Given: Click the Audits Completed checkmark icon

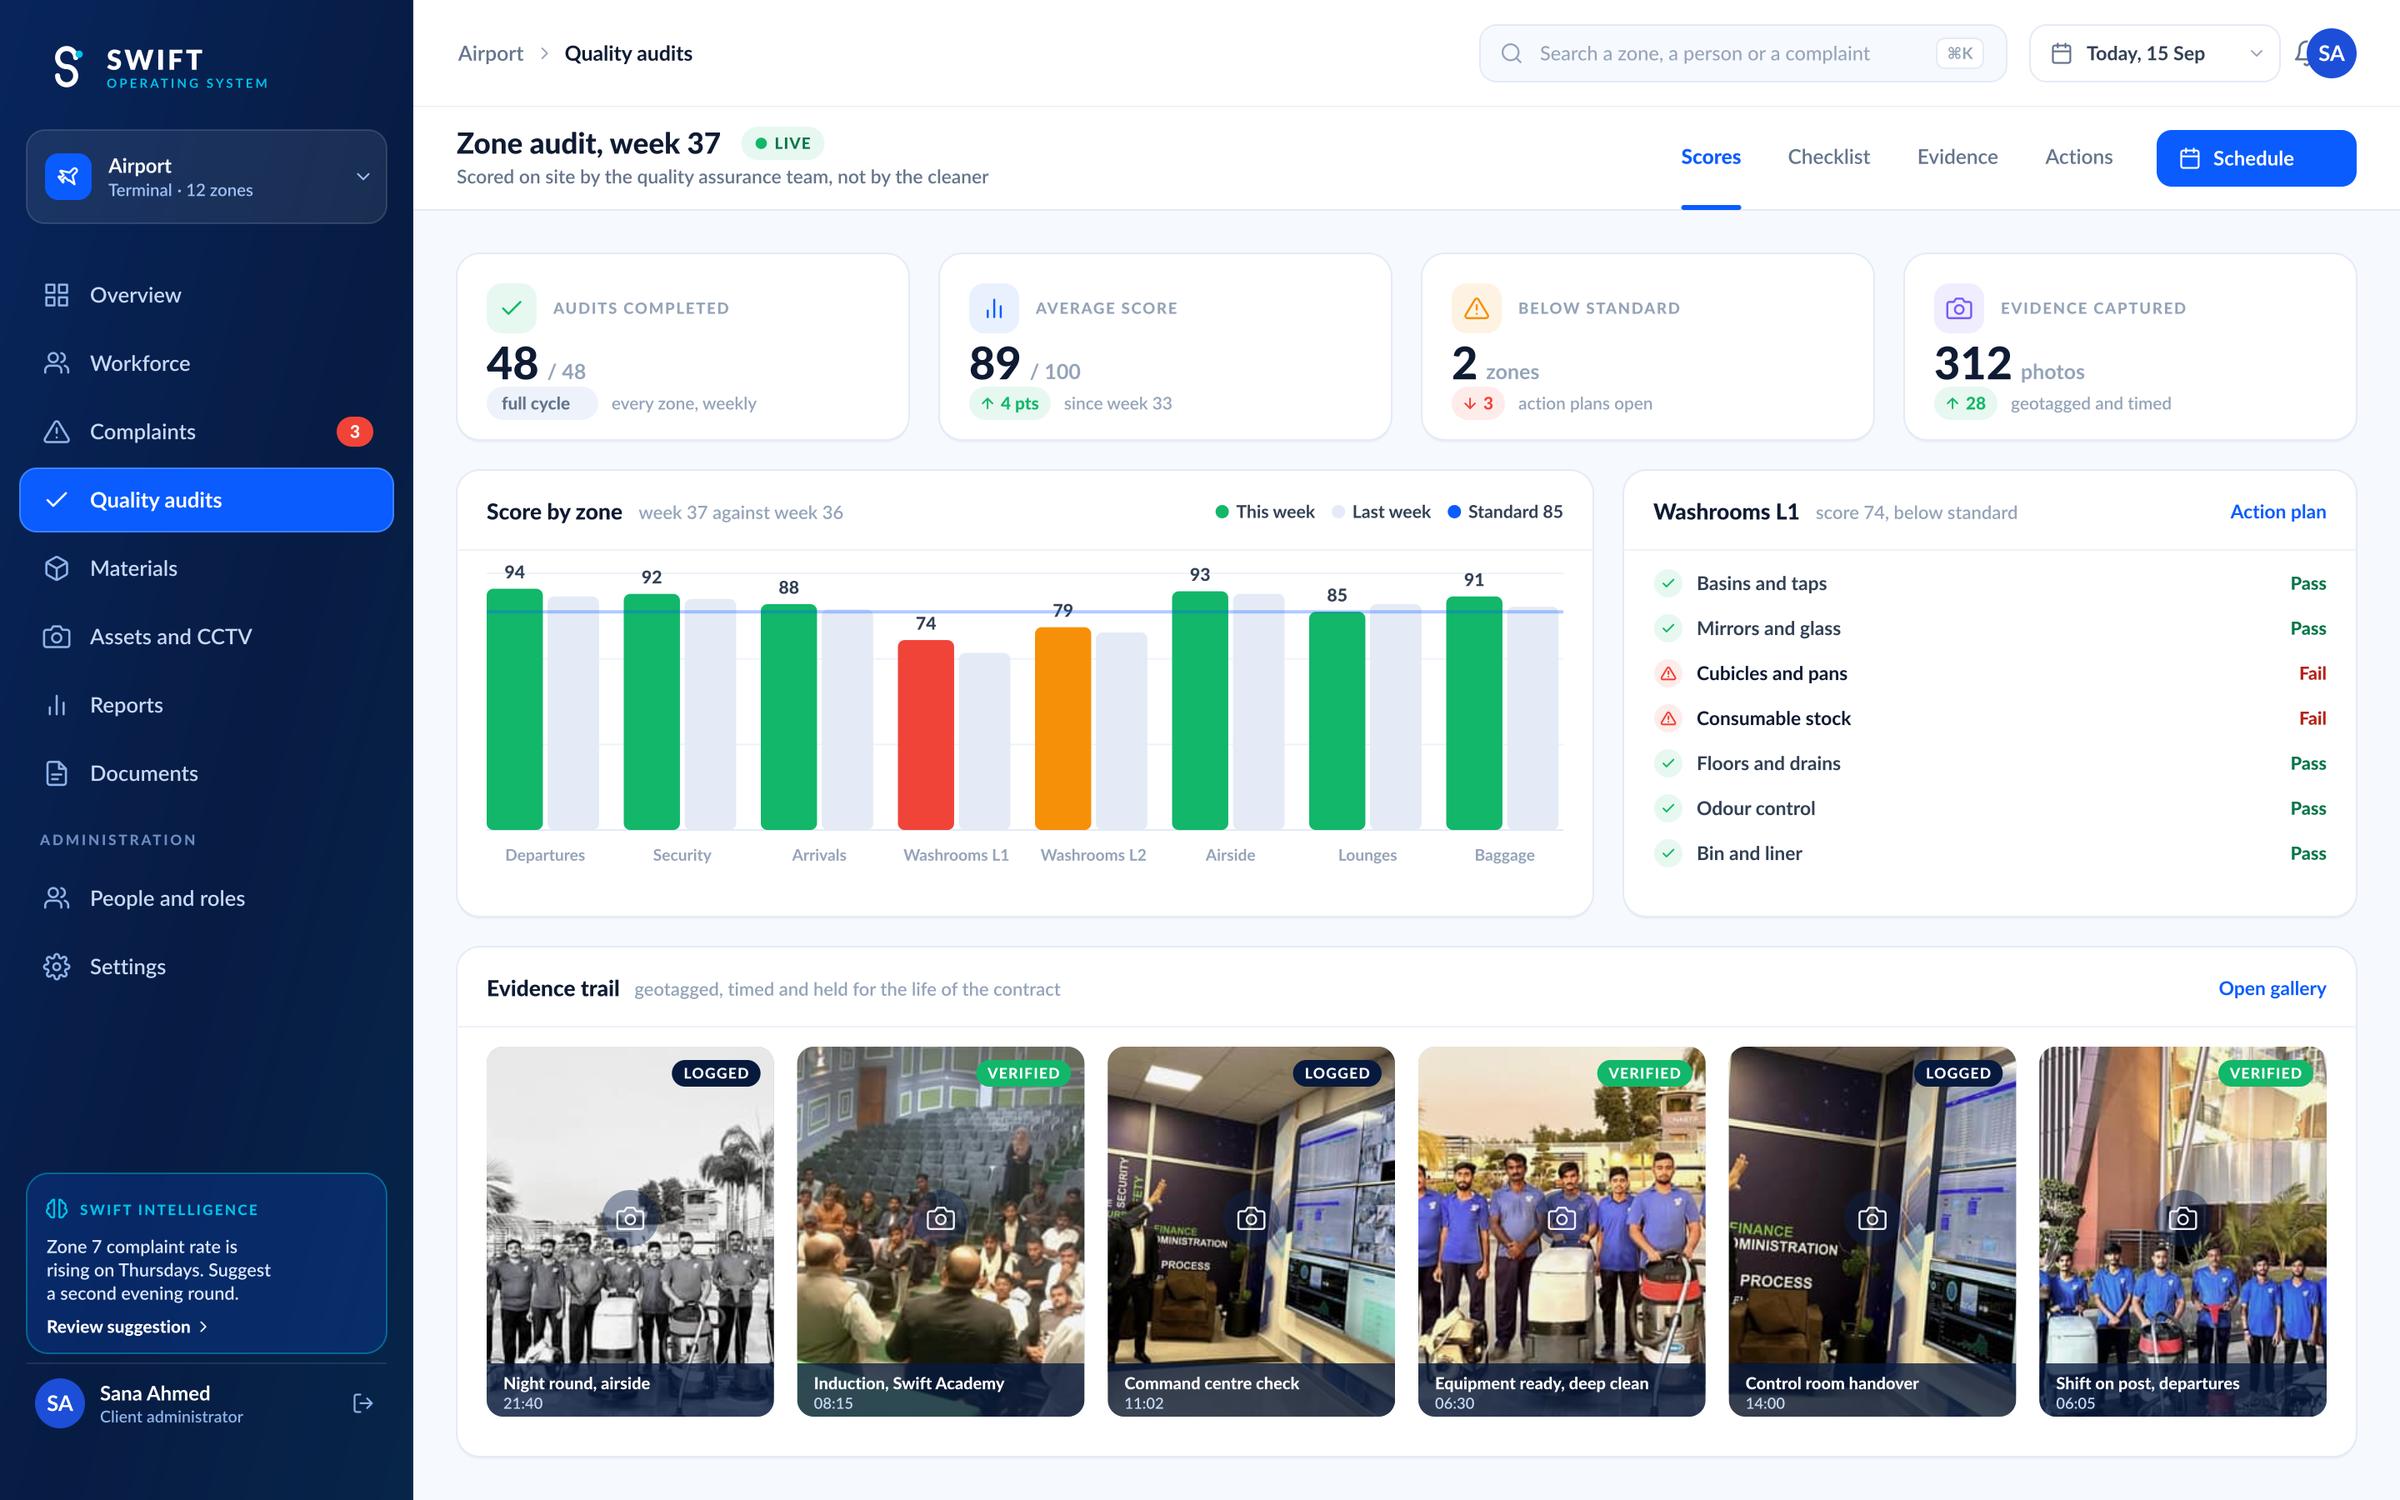Looking at the screenshot, I should point(511,308).
